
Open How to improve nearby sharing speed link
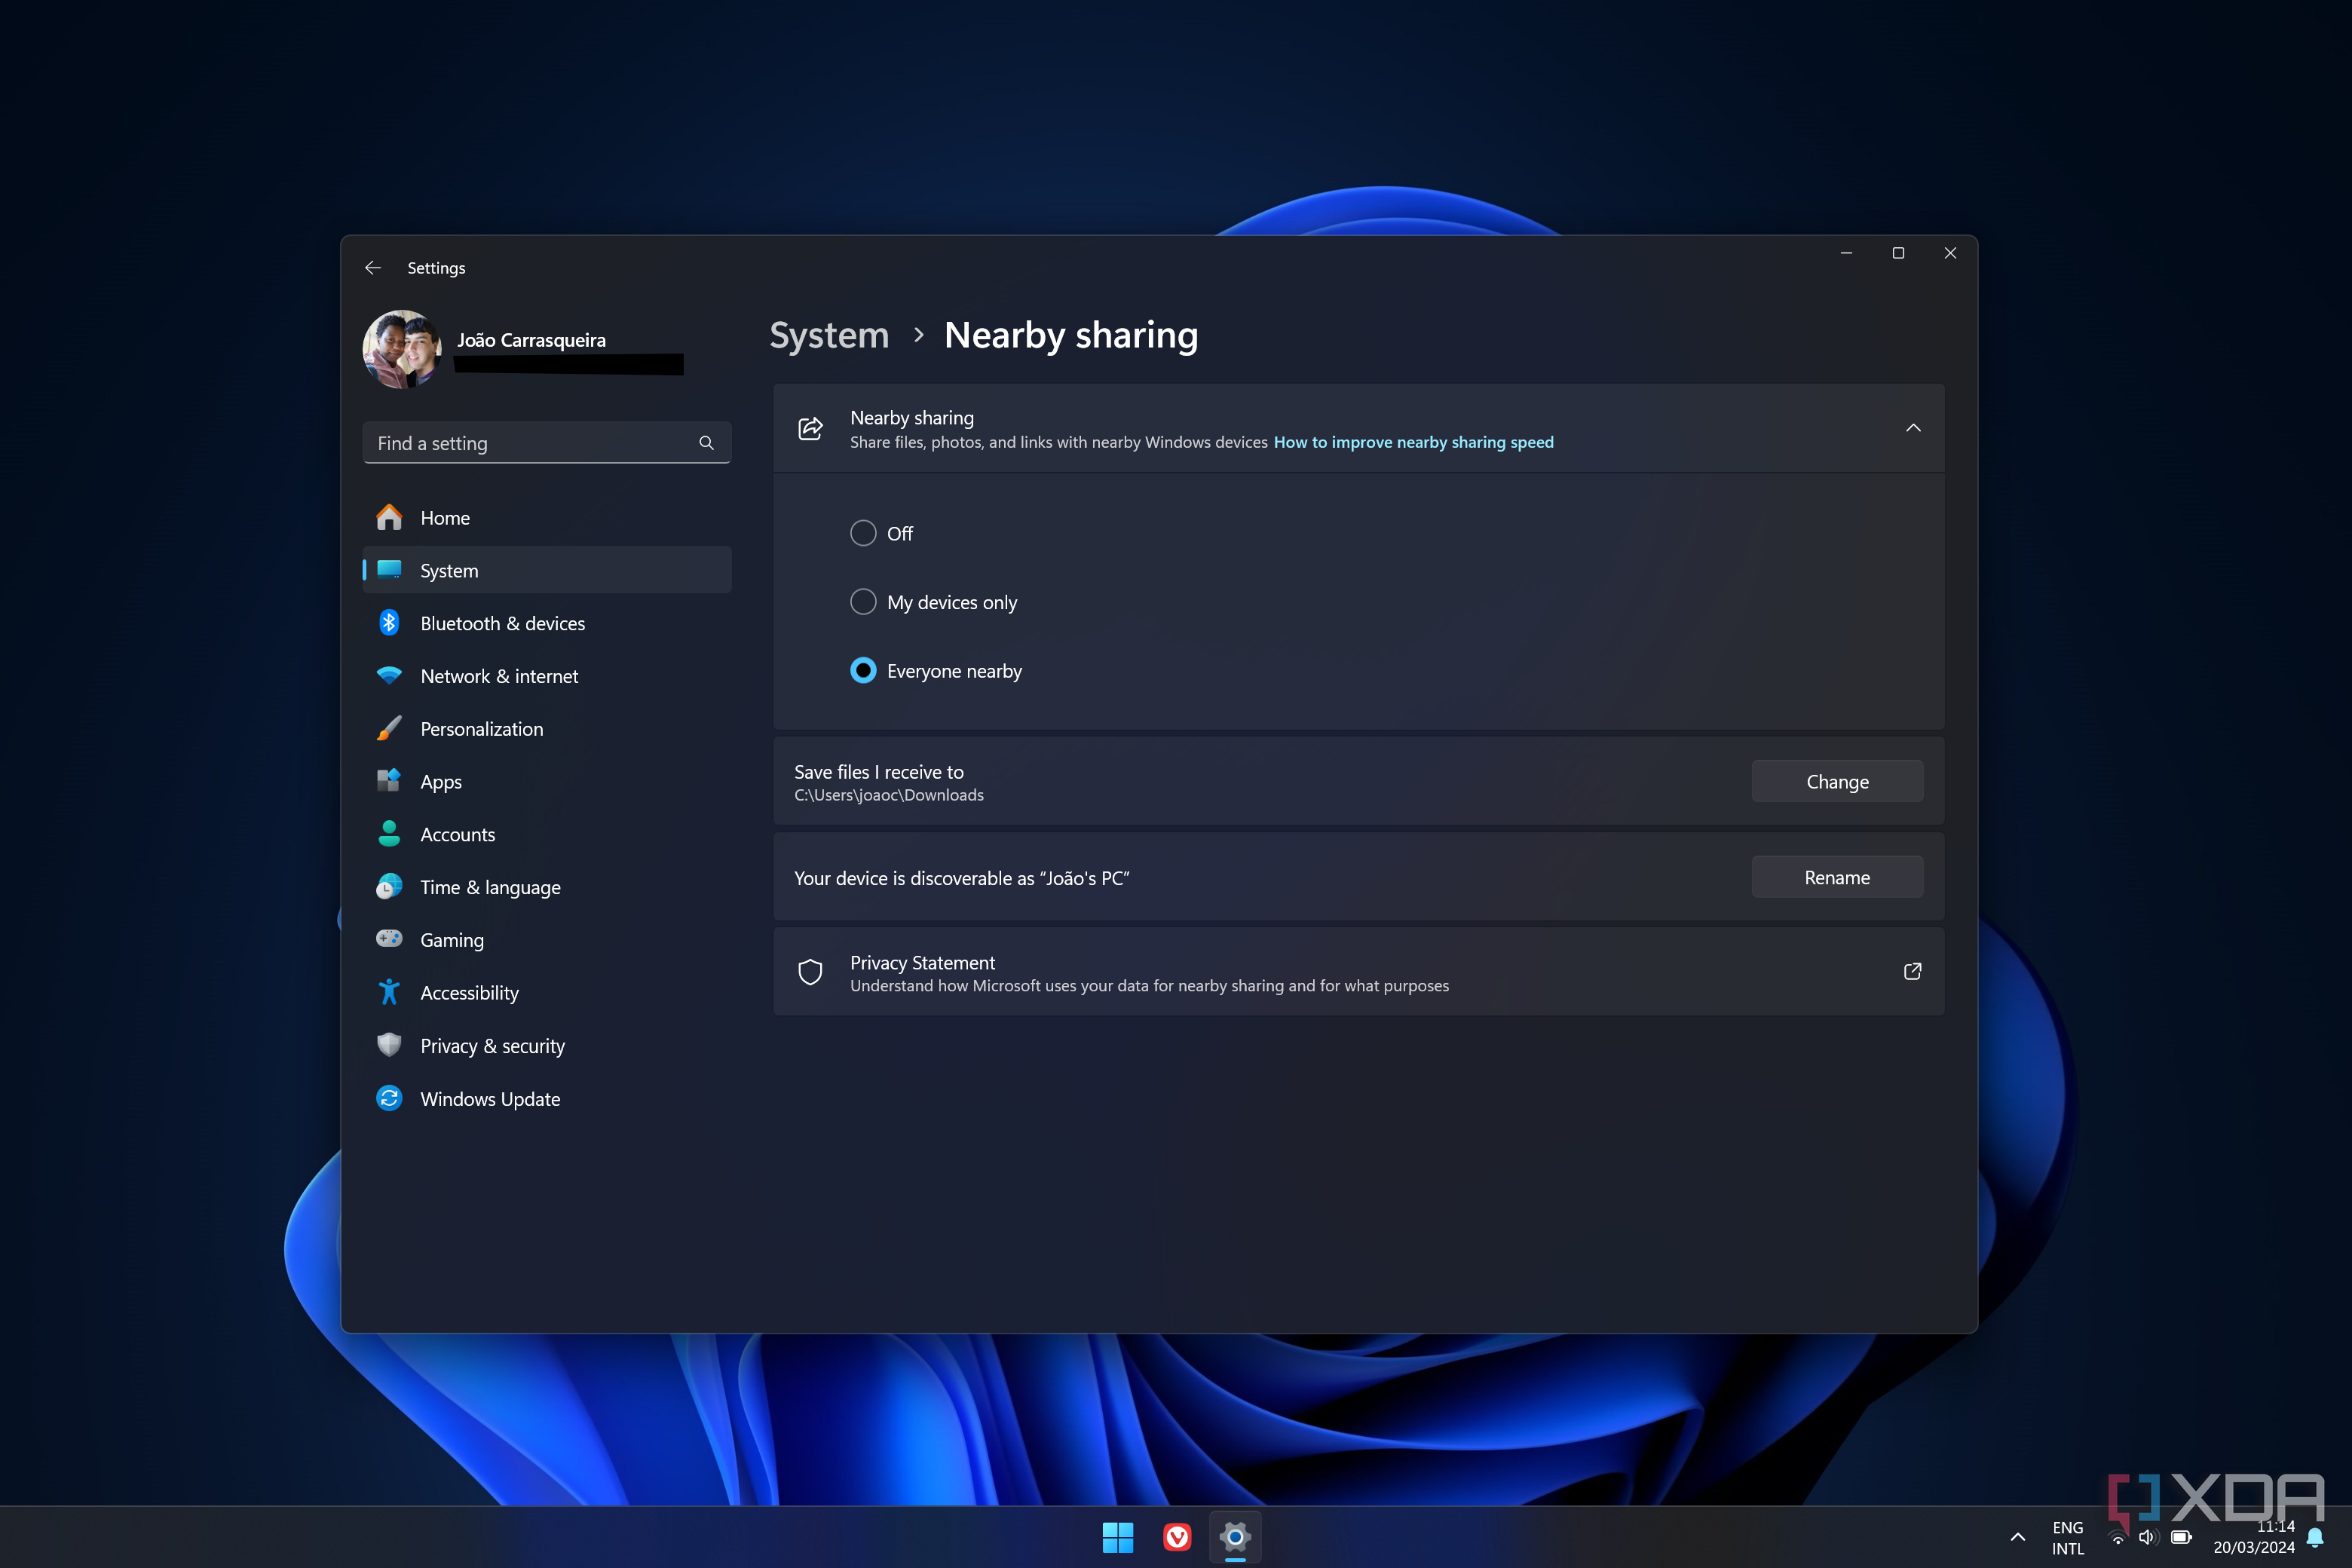(x=1412, y=442)
